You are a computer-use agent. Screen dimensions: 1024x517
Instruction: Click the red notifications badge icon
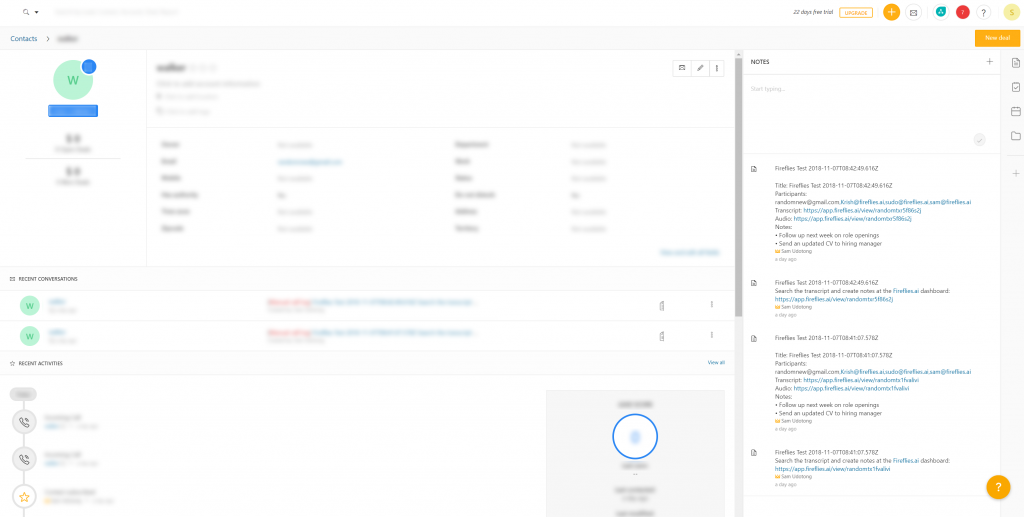pos(962,12)
